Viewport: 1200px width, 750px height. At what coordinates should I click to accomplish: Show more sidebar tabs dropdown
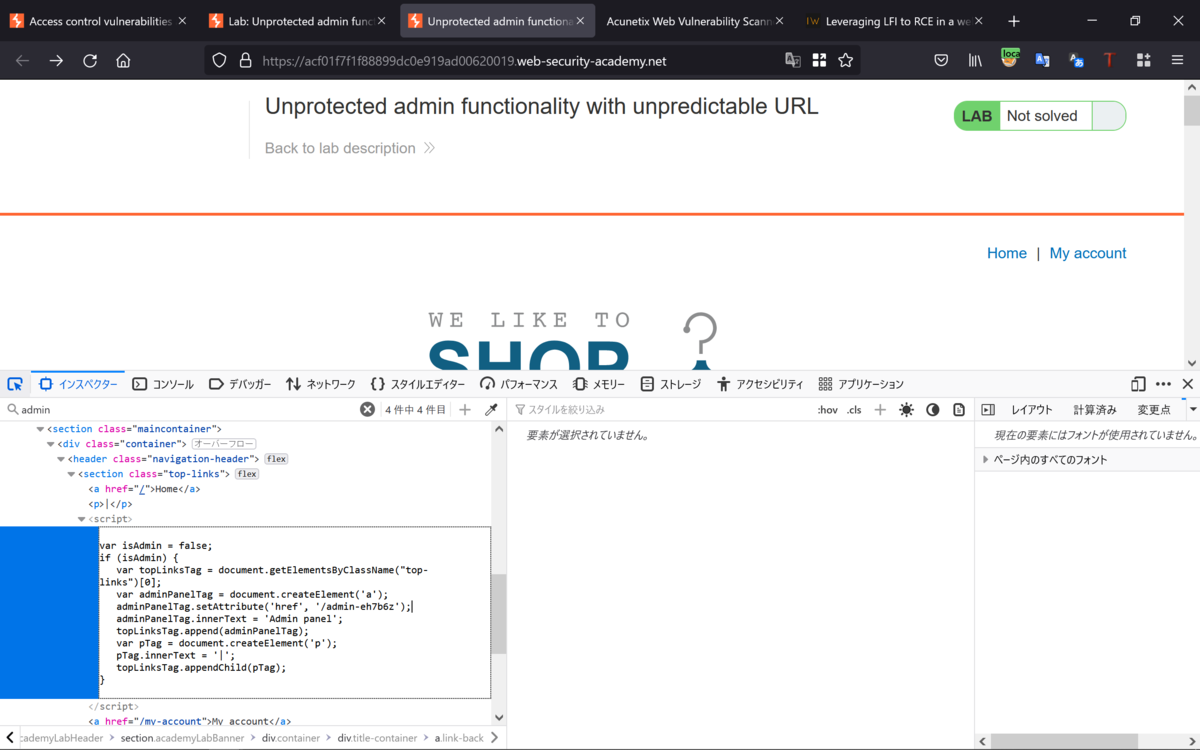tap(1192, 410)
